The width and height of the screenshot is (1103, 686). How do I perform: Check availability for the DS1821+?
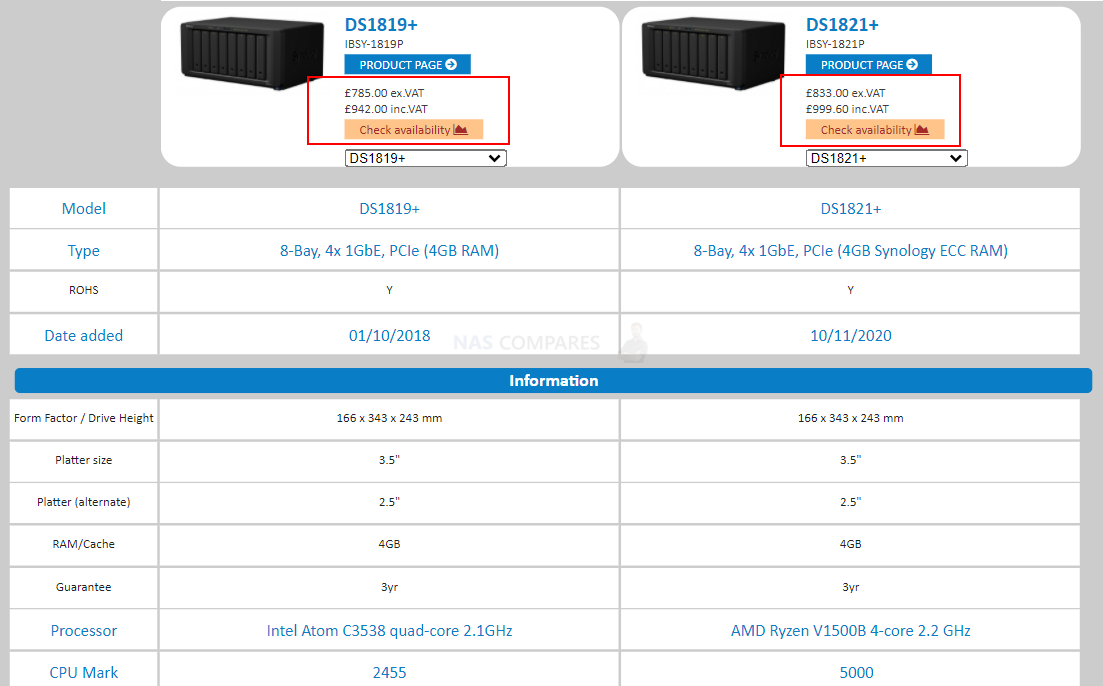coord(875,129)
